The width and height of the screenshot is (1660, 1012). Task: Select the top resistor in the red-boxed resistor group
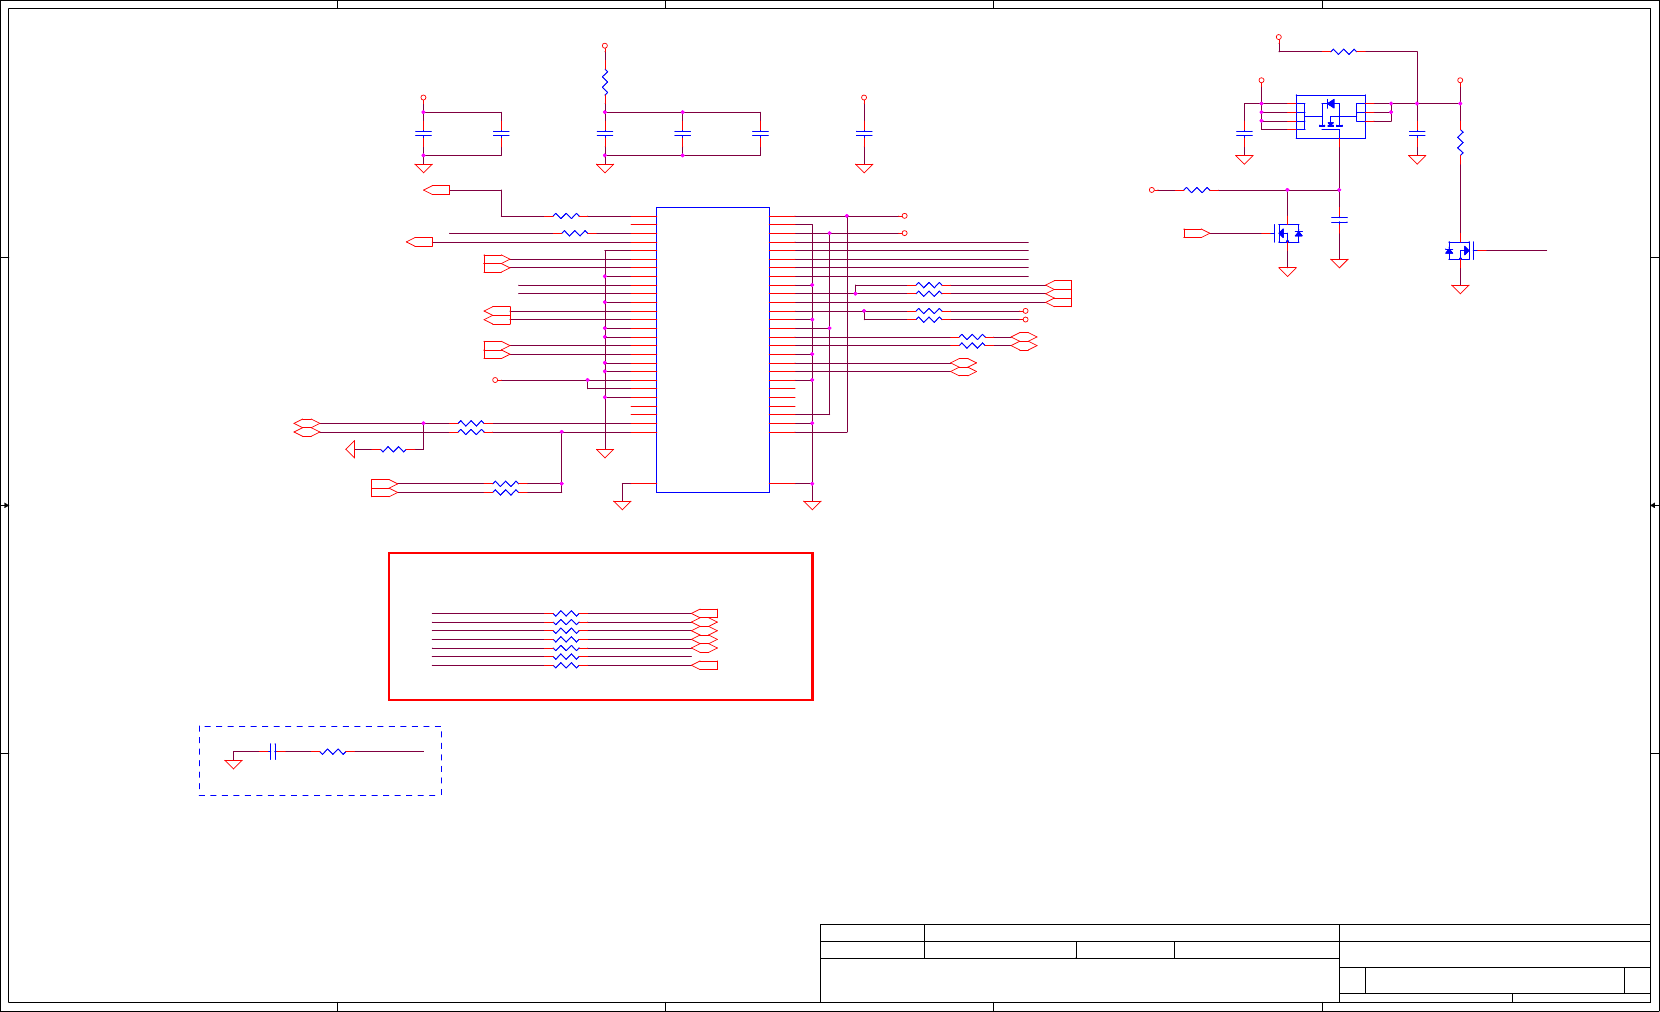(566, 613)
